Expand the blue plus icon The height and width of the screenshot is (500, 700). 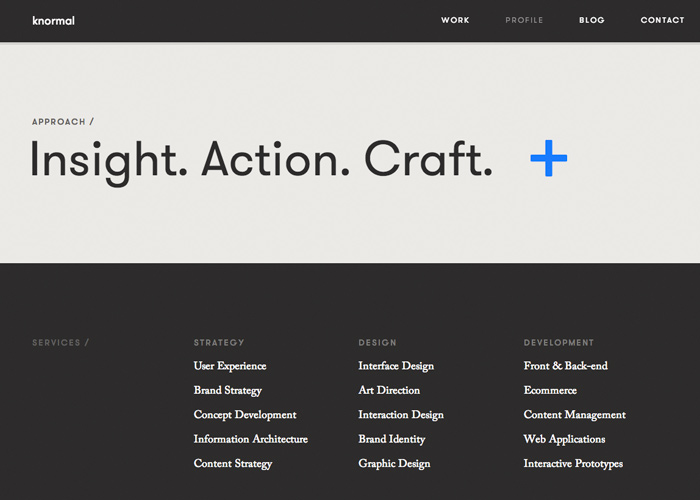548,158
